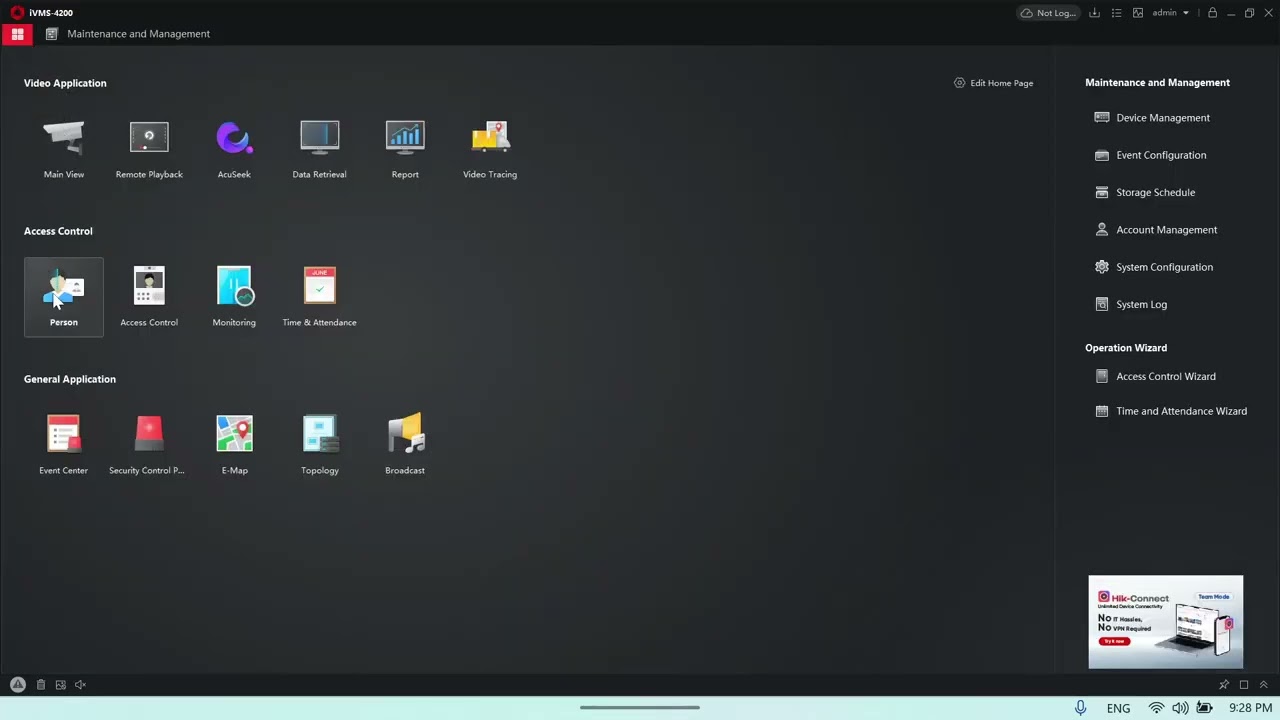Click the Not Logged cloud account button
Screen dimensions: 1280x720
1048,13
